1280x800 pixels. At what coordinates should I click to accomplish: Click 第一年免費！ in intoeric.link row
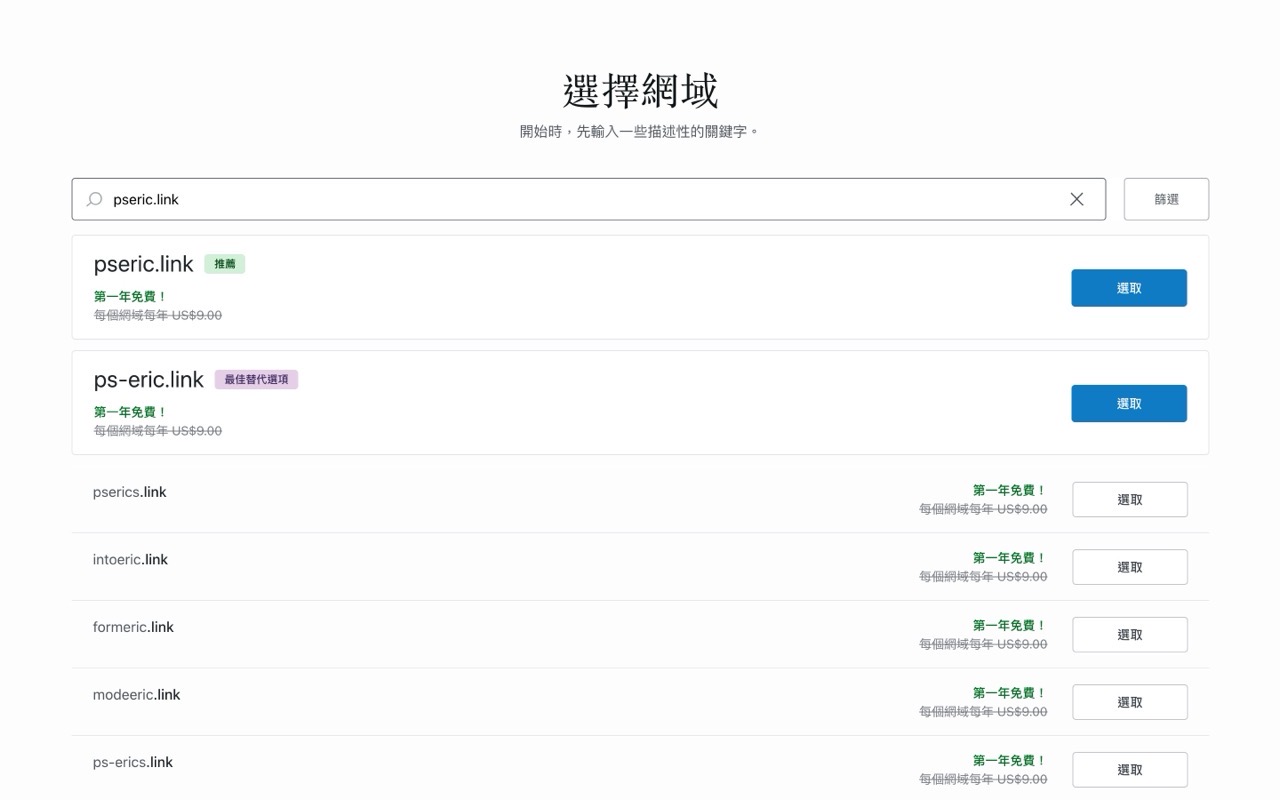pyautogui.click(x=1010, y=558)
